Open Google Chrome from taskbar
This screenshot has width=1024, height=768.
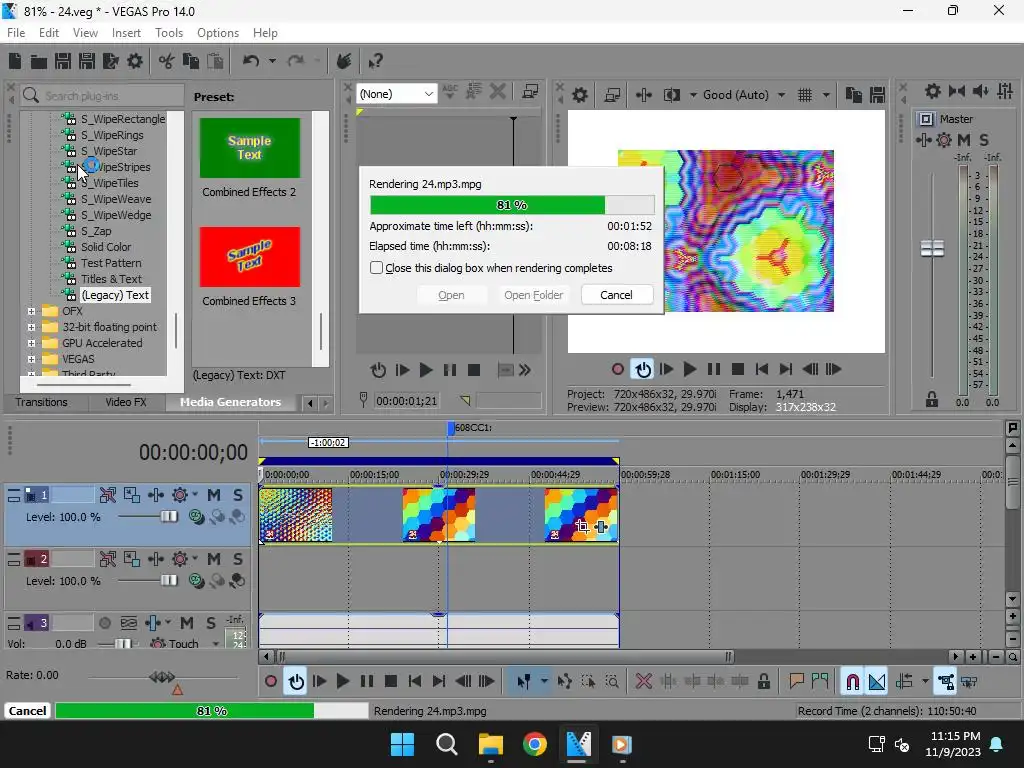534,744
